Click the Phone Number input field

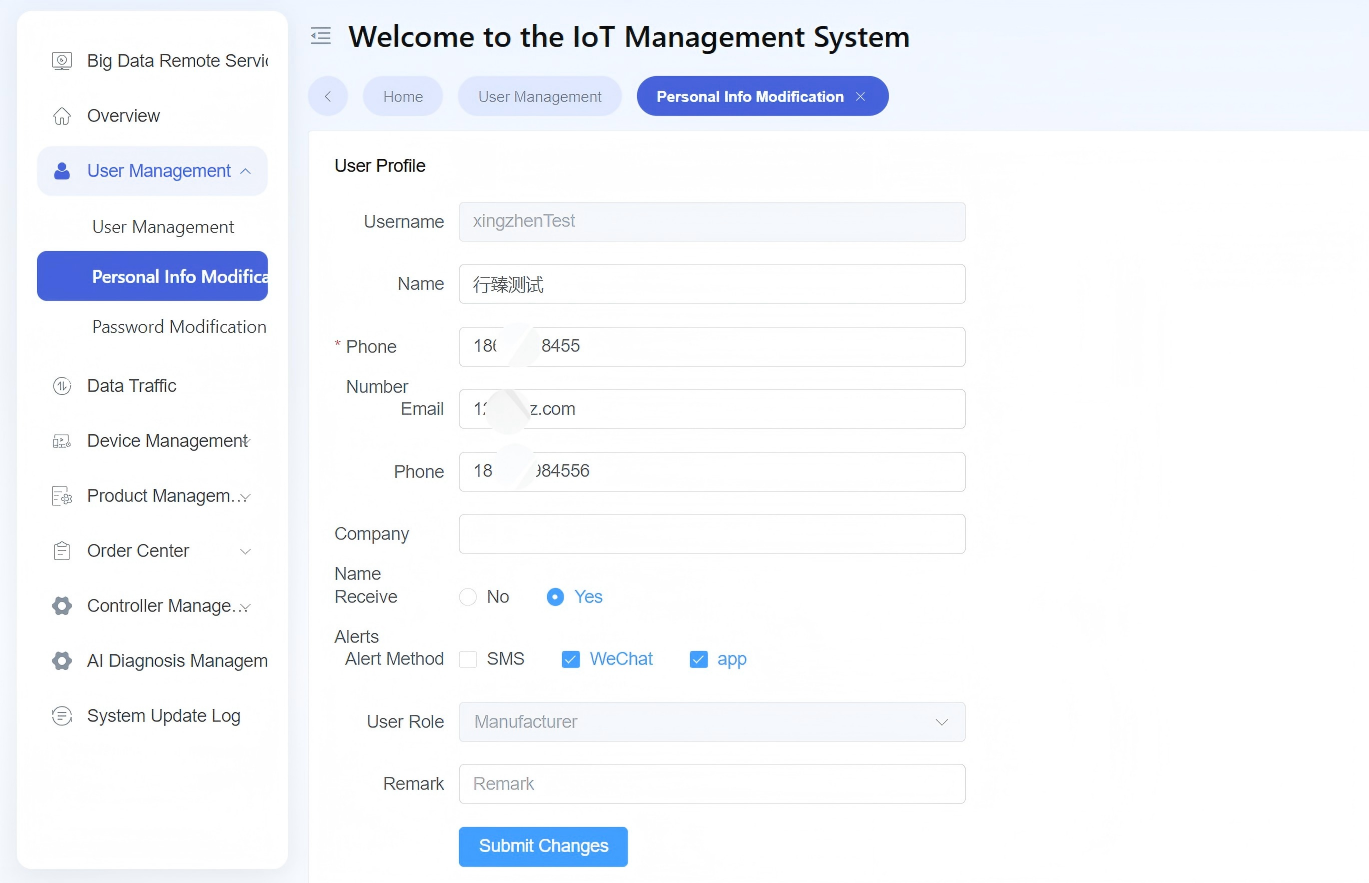pos(712,347)
